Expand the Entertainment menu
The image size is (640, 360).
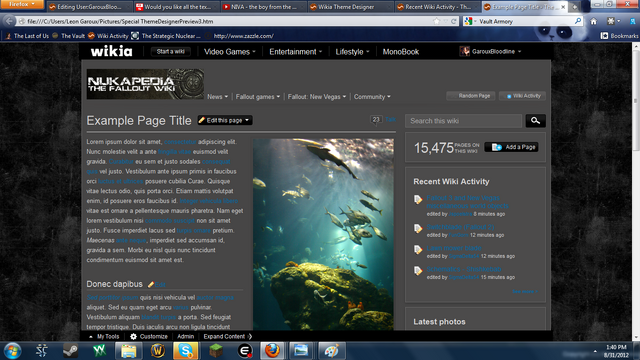click(296, 52)
